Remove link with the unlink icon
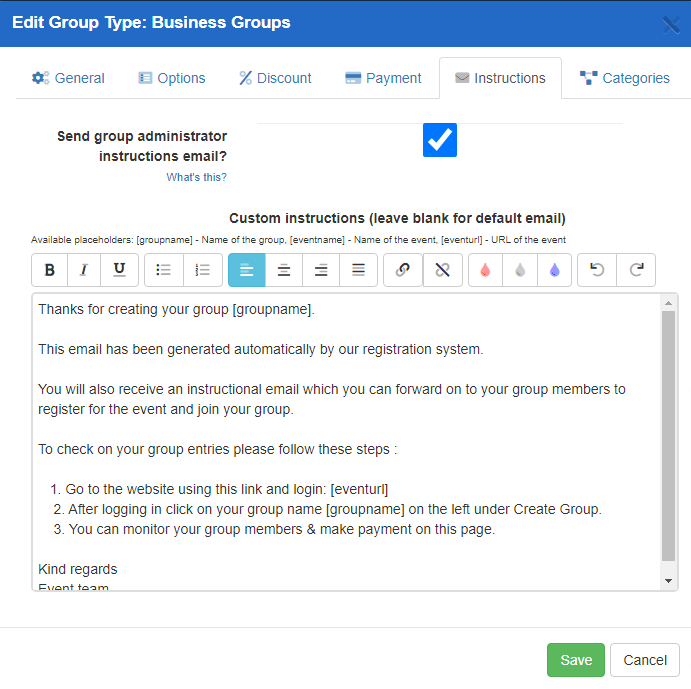Image resolution: width=691 pixels, height=689 pixels. pos(442,270)
